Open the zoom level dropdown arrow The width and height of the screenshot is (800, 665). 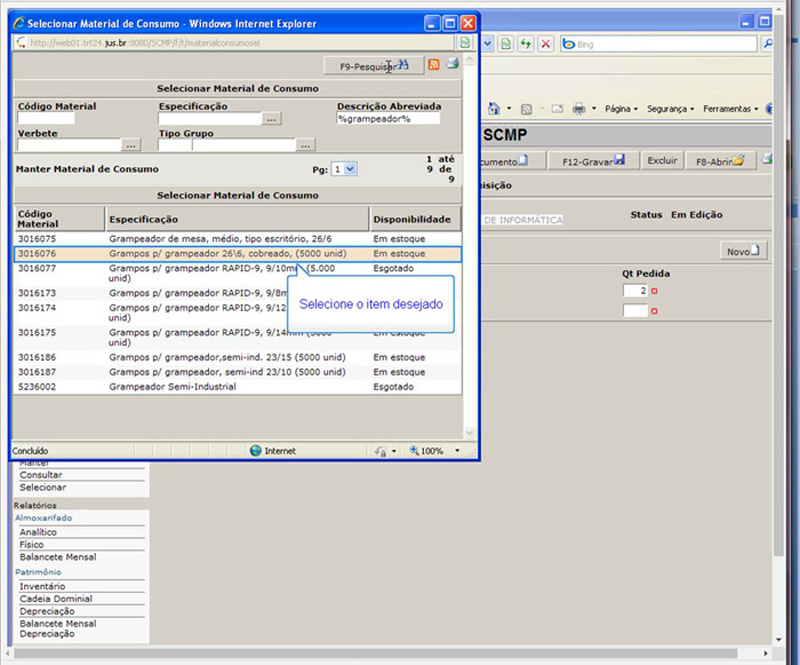pos(457,451)
